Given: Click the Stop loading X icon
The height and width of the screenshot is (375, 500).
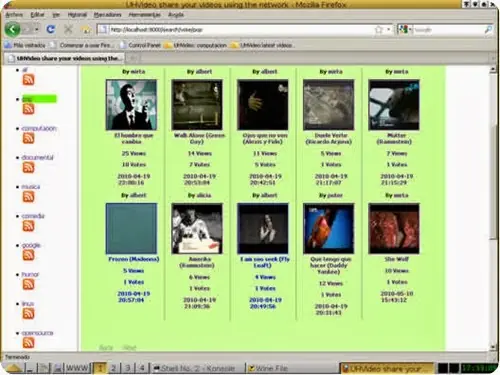Looking at the screenshot, I should (68, 29).
